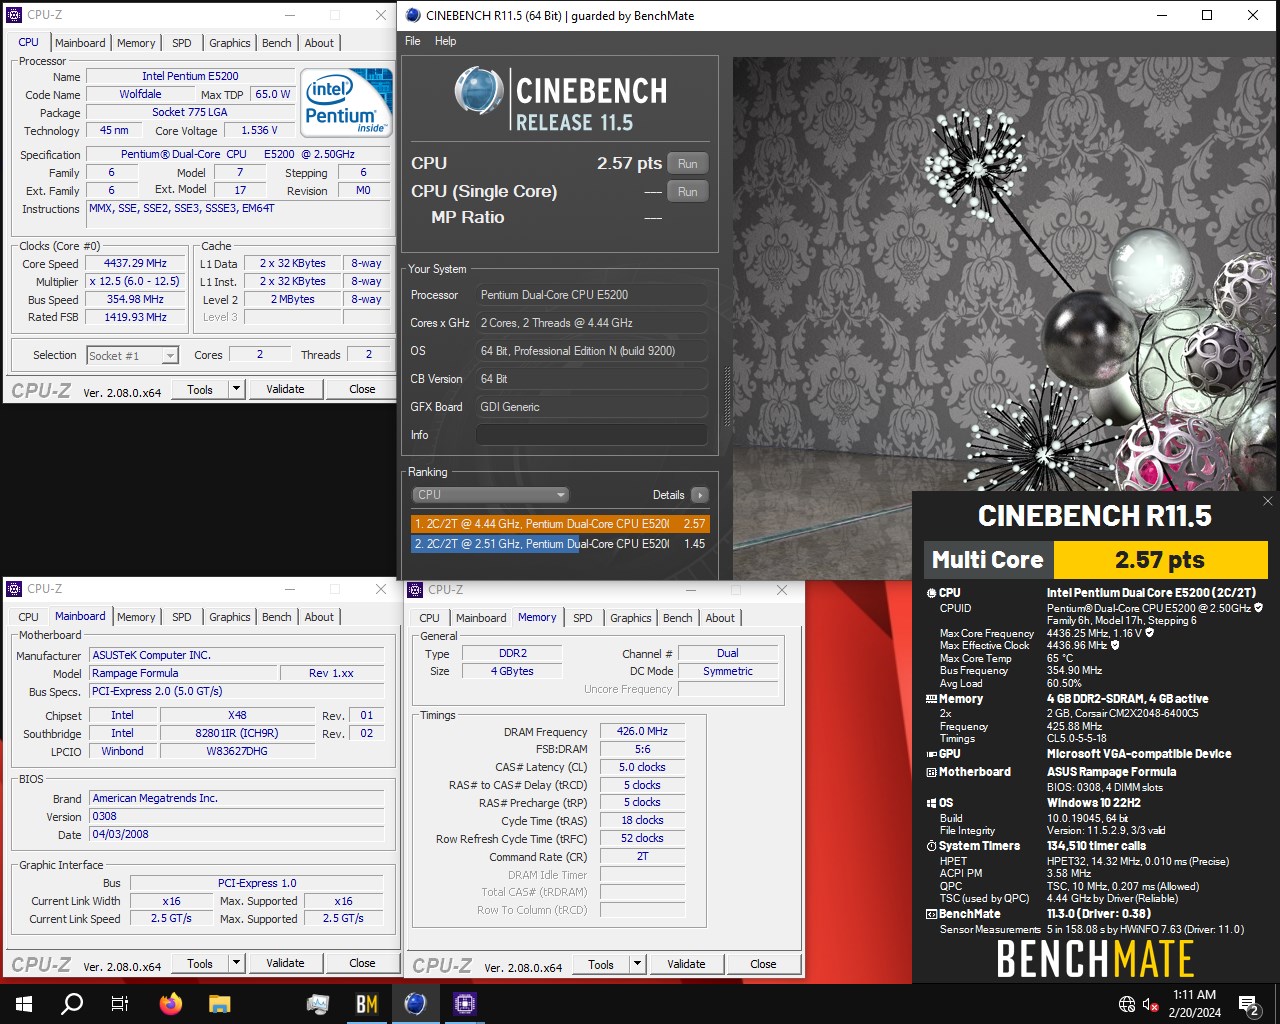1280x1024 pixels.
Task: Click the Wolfdale code name field
Action: pyautogui.click(x=140, y=94)
